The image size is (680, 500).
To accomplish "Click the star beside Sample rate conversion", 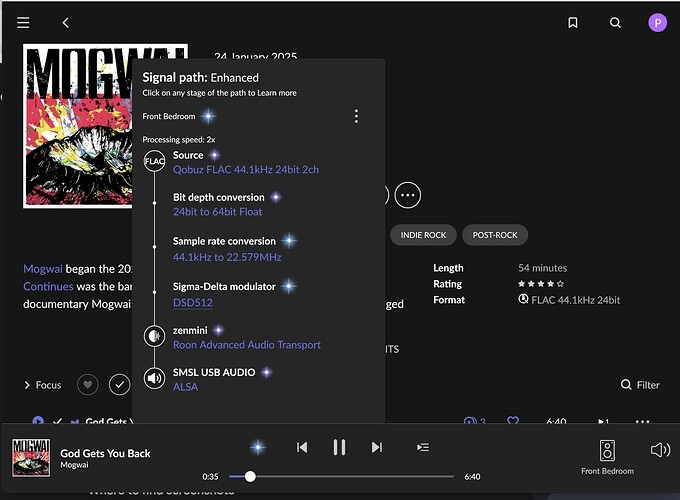I will coord(289,241).
